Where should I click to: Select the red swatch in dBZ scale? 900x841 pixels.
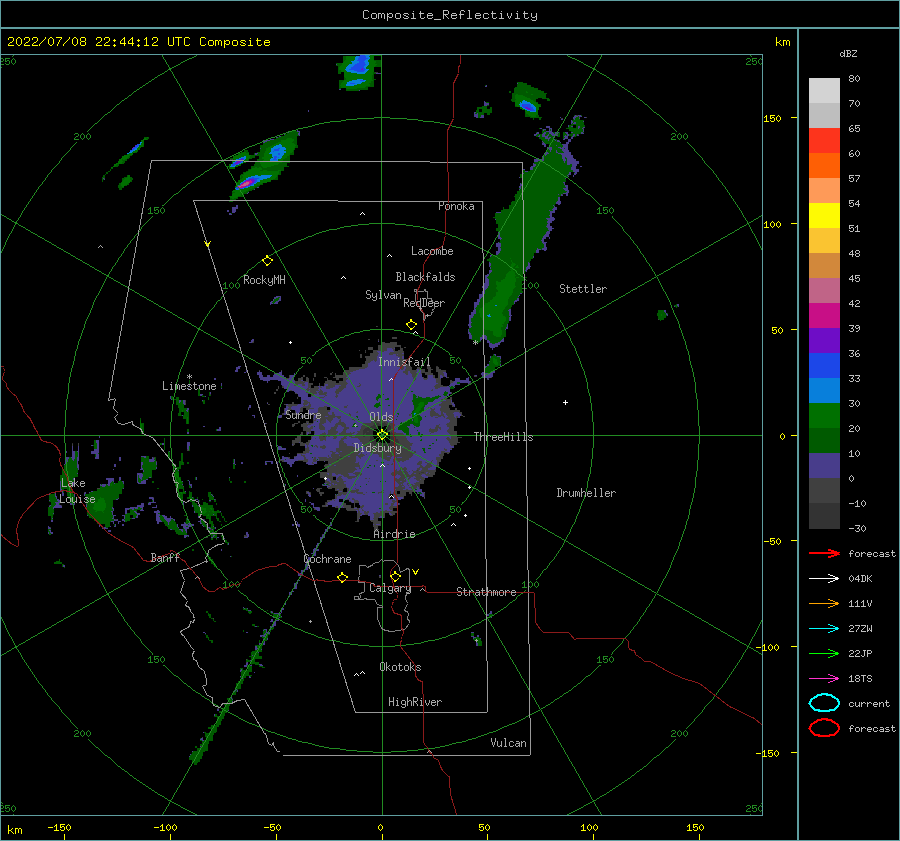824,141
